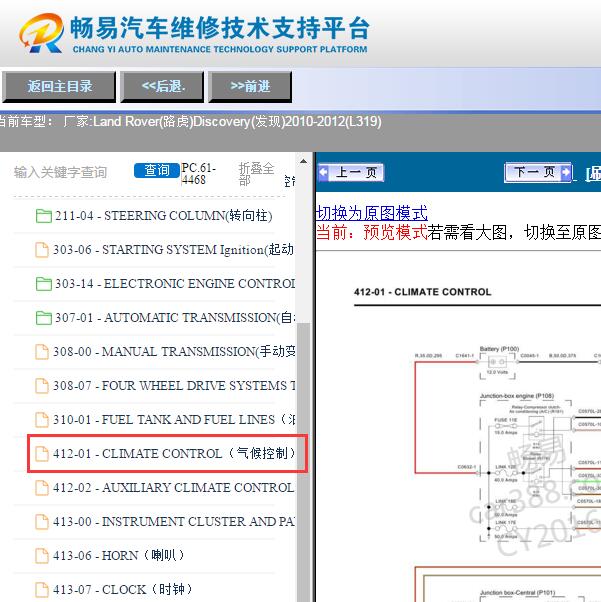601x602 pixels.
Task: Open 308-07 FOUR WHEEL DRIVE SYSTEMS entry
Action: pyautogui.click(x=174, y=385)
